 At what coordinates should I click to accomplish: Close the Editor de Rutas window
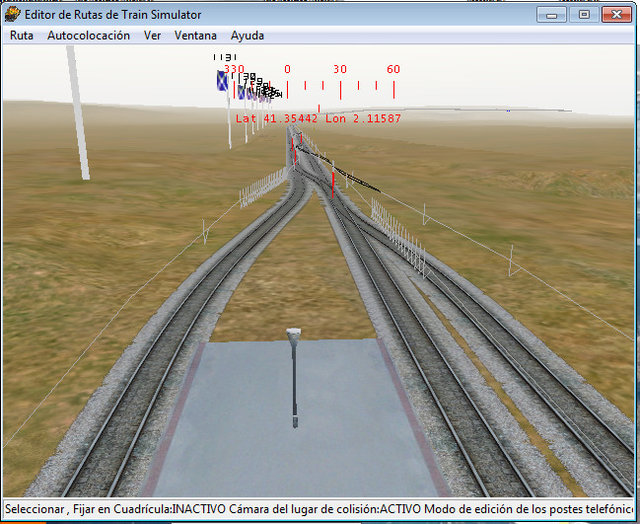[x=615, y=15]
